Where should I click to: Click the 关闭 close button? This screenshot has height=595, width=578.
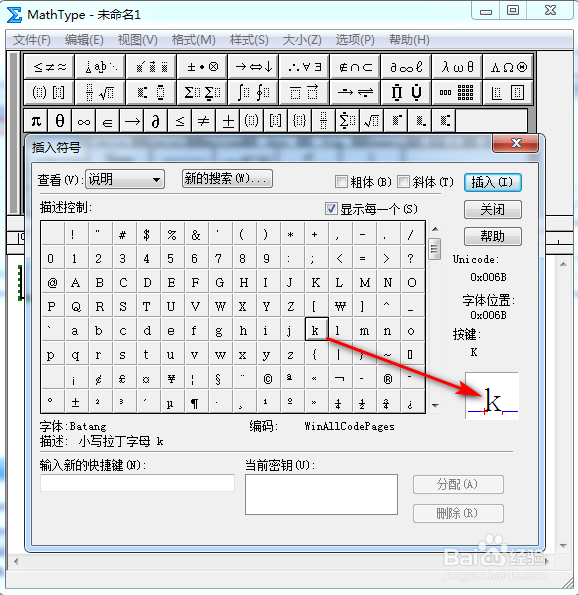pyautogui.click(x=493, y=209)
